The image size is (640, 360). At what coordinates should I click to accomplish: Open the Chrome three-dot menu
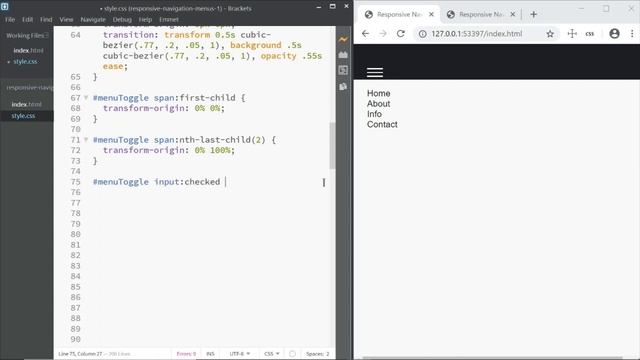pyautogui.click(x=632, y=34)
